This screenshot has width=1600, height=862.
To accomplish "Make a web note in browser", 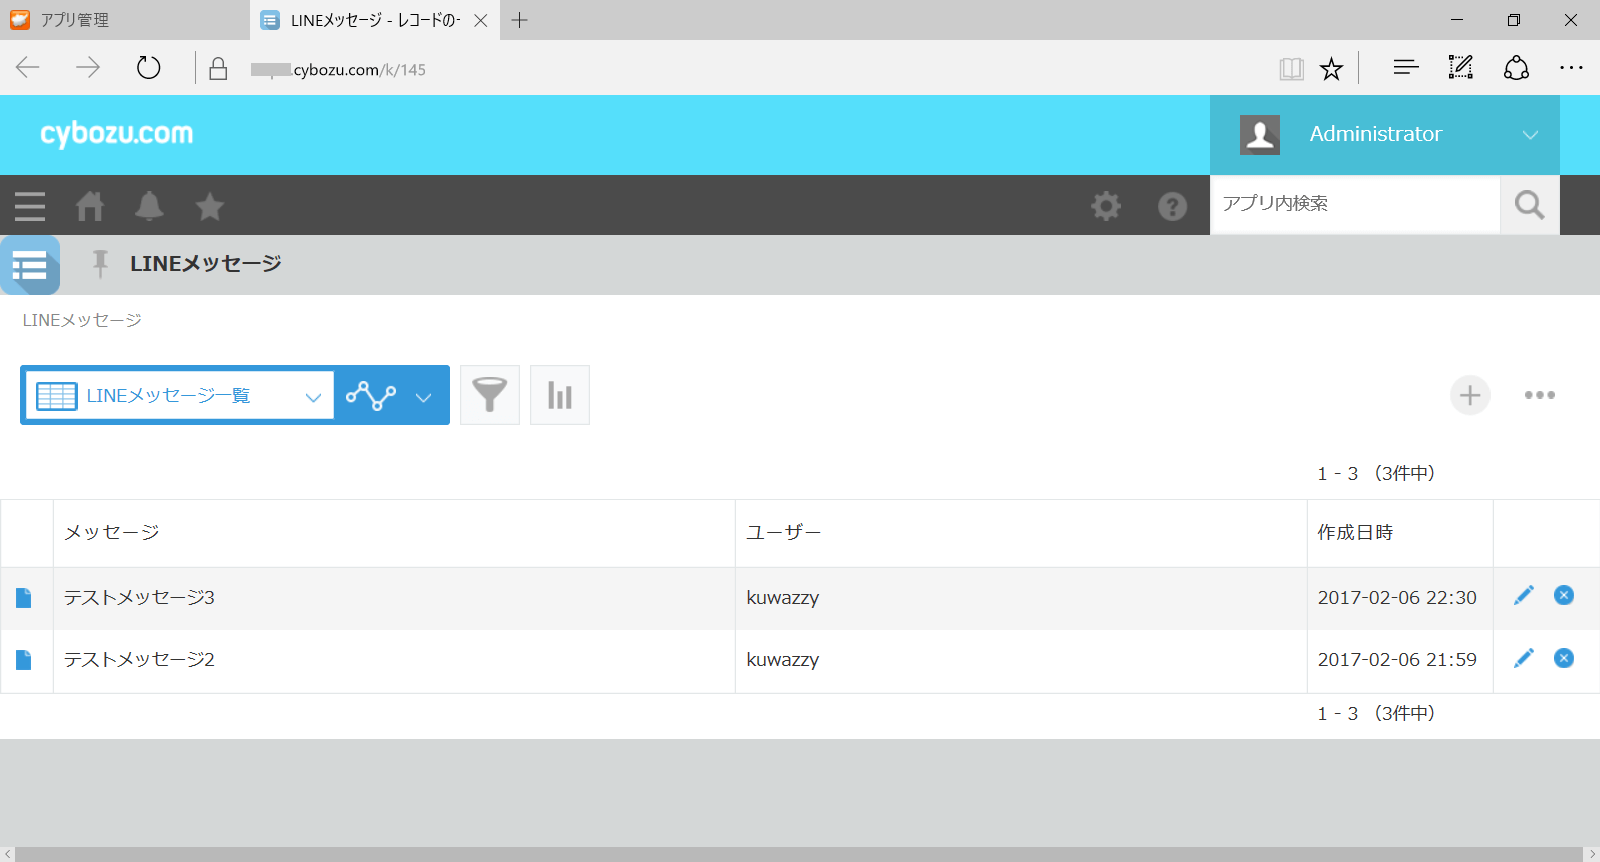I will 1461,67.
